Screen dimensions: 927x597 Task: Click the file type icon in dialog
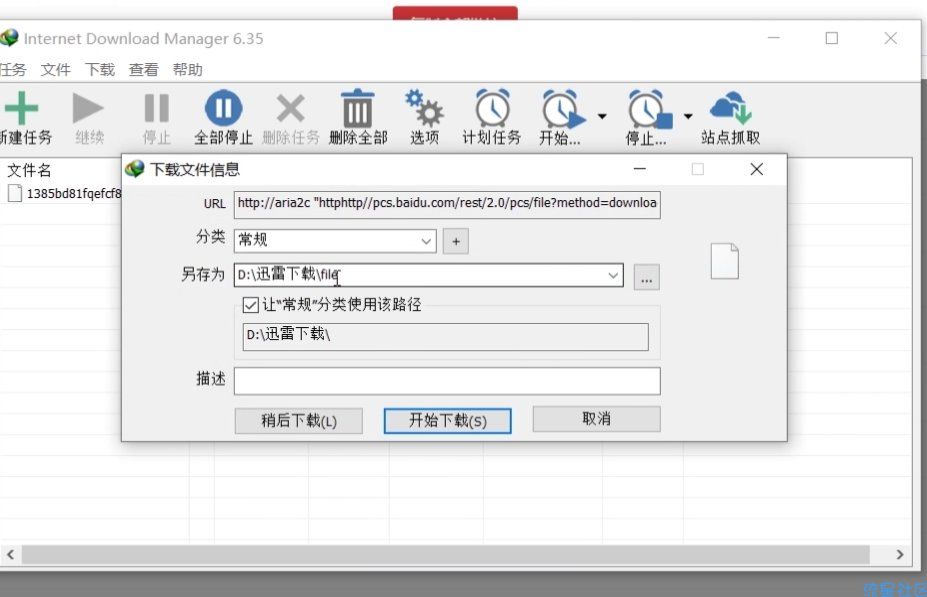point(725,261)
